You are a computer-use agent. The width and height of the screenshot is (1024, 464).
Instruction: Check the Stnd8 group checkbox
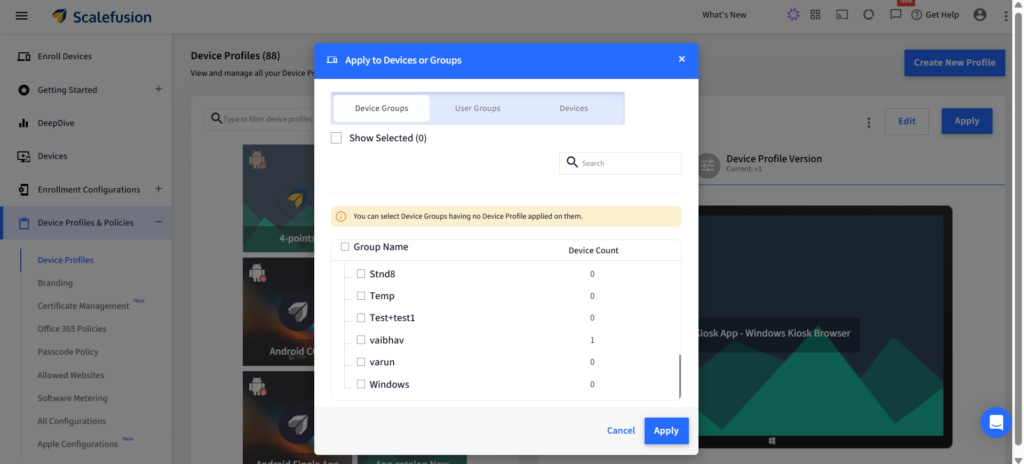coord(361,274)
